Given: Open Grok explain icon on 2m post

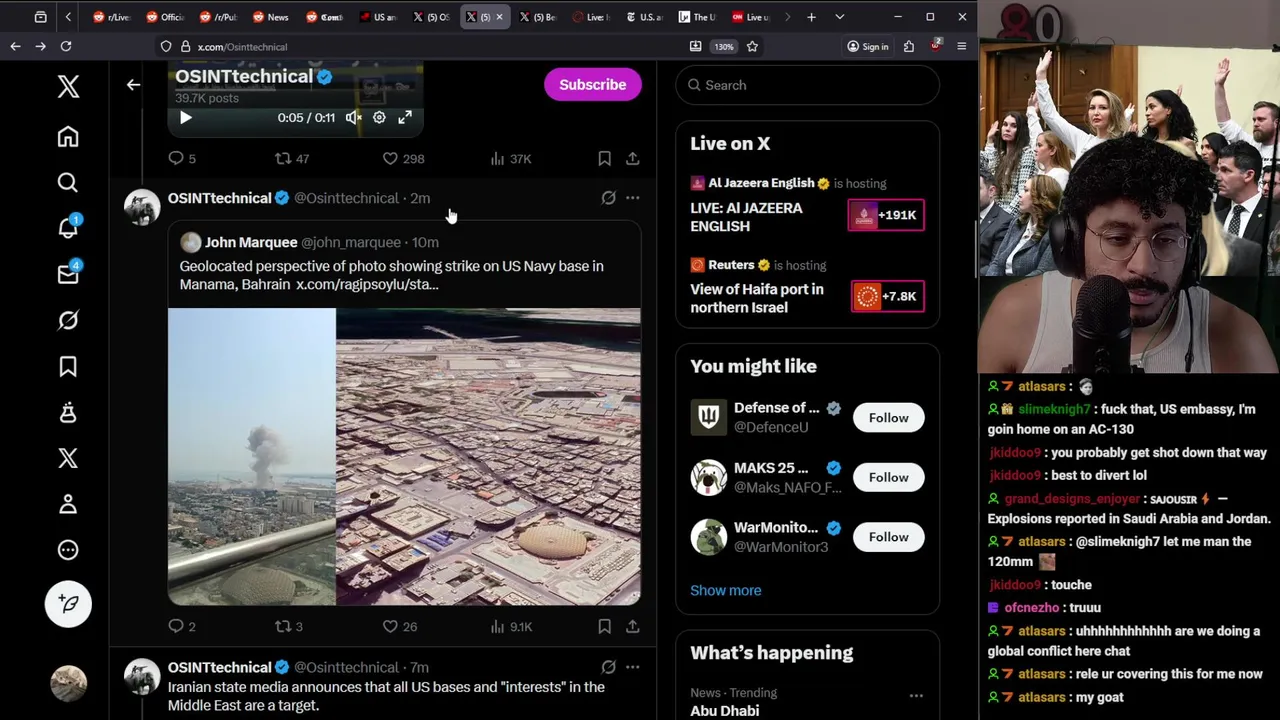Looking at the screenshot, I should point(608,198).
